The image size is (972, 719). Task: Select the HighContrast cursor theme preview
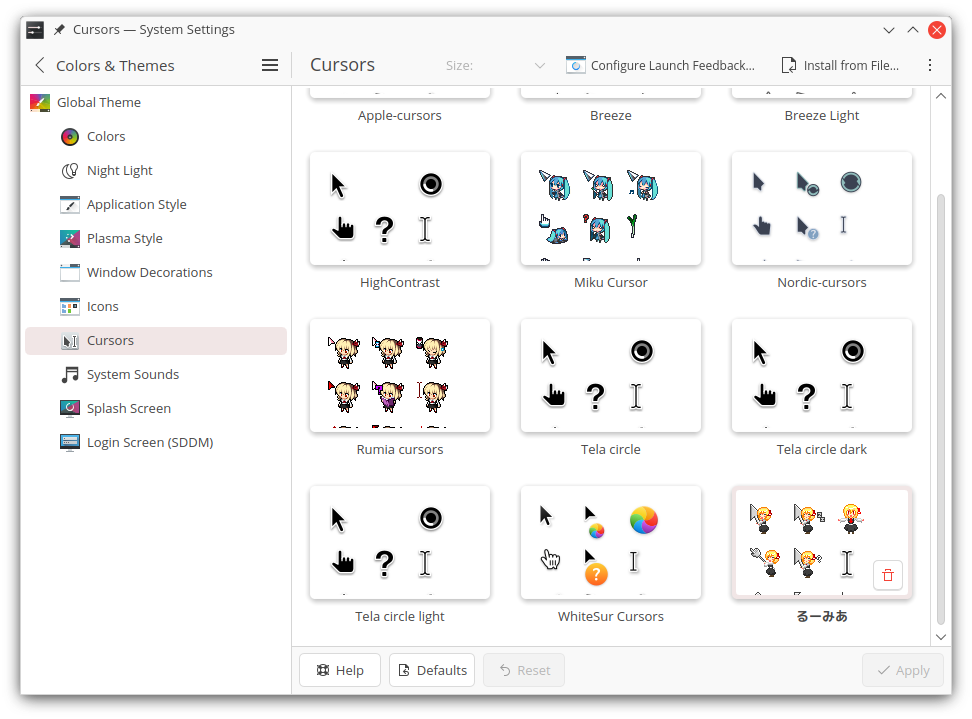[x=400, y=209]
